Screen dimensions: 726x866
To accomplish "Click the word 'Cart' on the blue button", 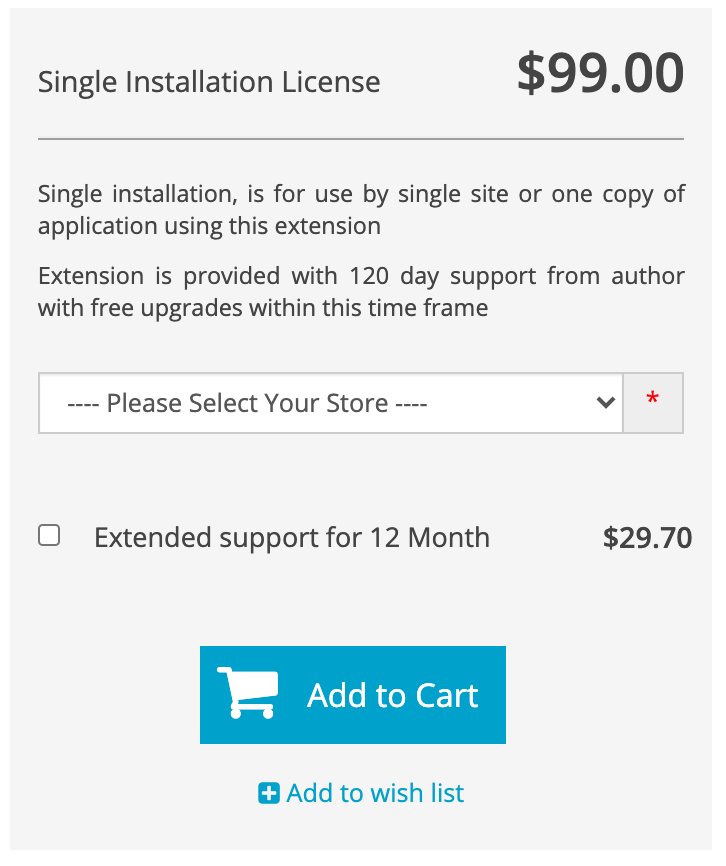I will coord(447,695).
